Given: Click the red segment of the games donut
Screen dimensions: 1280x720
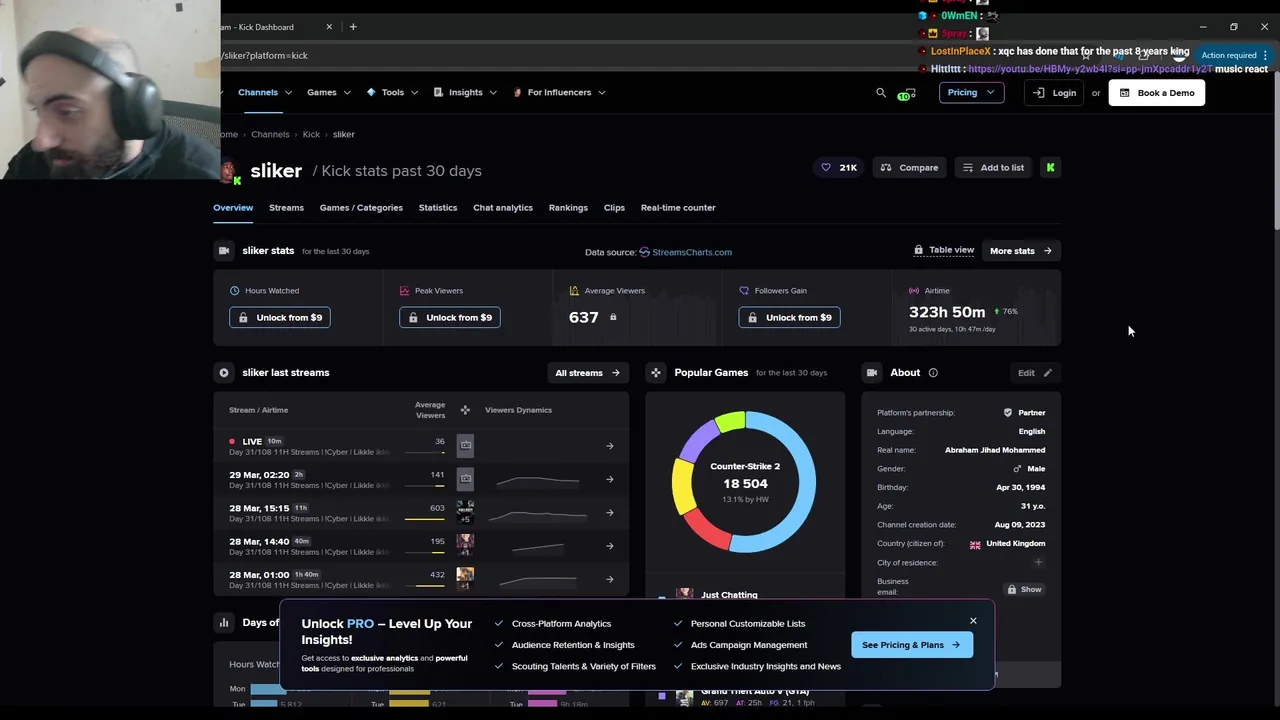Looking at the screenshot, I should (706, 528).
